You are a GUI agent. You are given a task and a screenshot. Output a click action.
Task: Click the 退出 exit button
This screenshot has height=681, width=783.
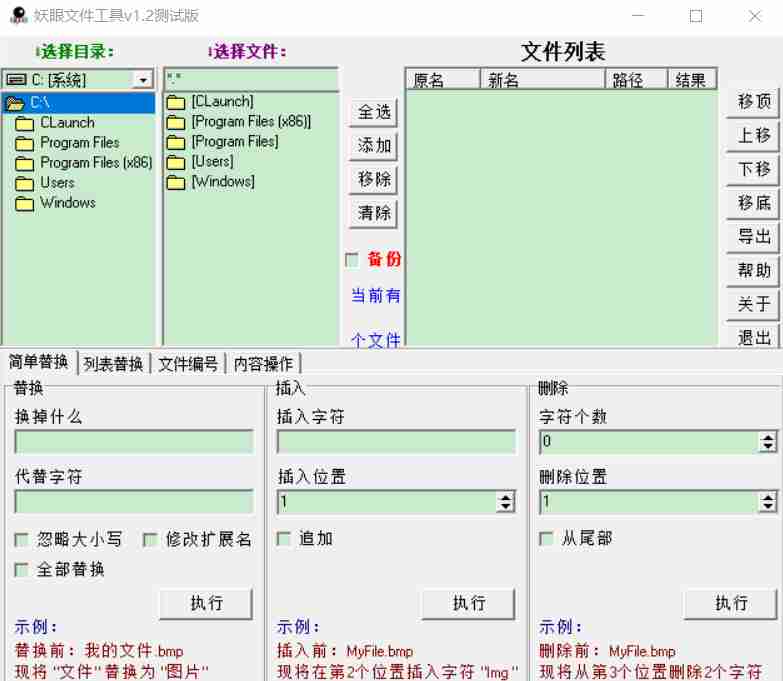[754, 337]
